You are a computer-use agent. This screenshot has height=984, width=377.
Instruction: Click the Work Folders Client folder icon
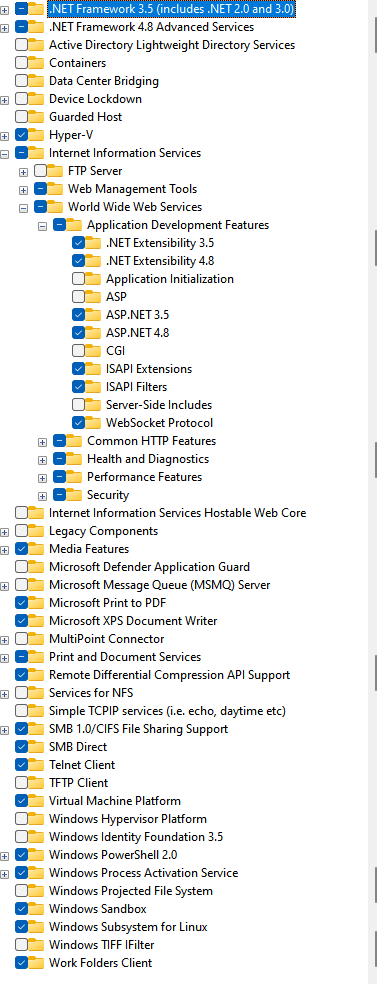[x=37, y=963]
